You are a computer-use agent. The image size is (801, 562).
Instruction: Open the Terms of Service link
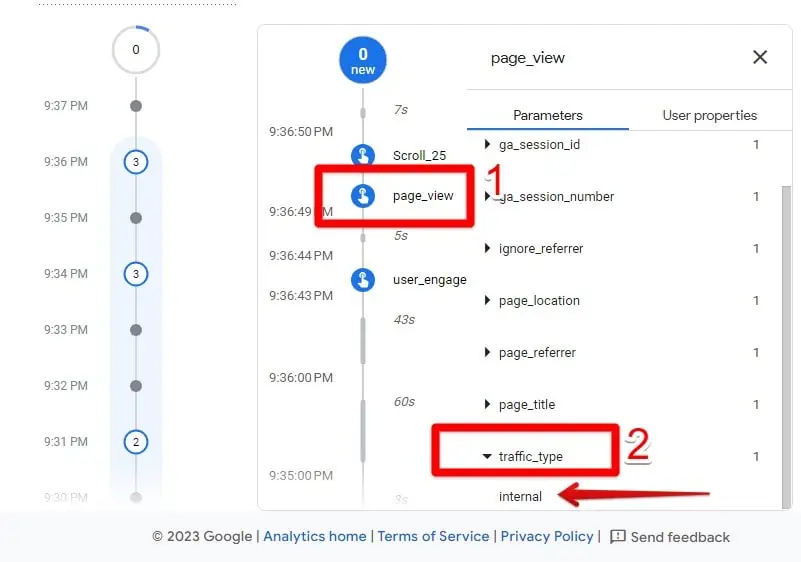[x=433, y=537]
